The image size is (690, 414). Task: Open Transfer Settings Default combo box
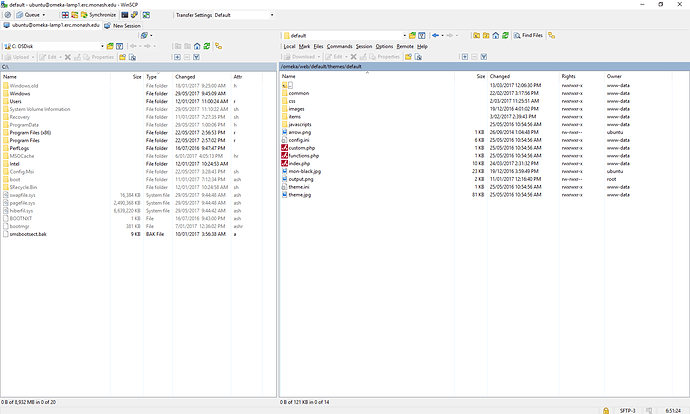[244, 15]
